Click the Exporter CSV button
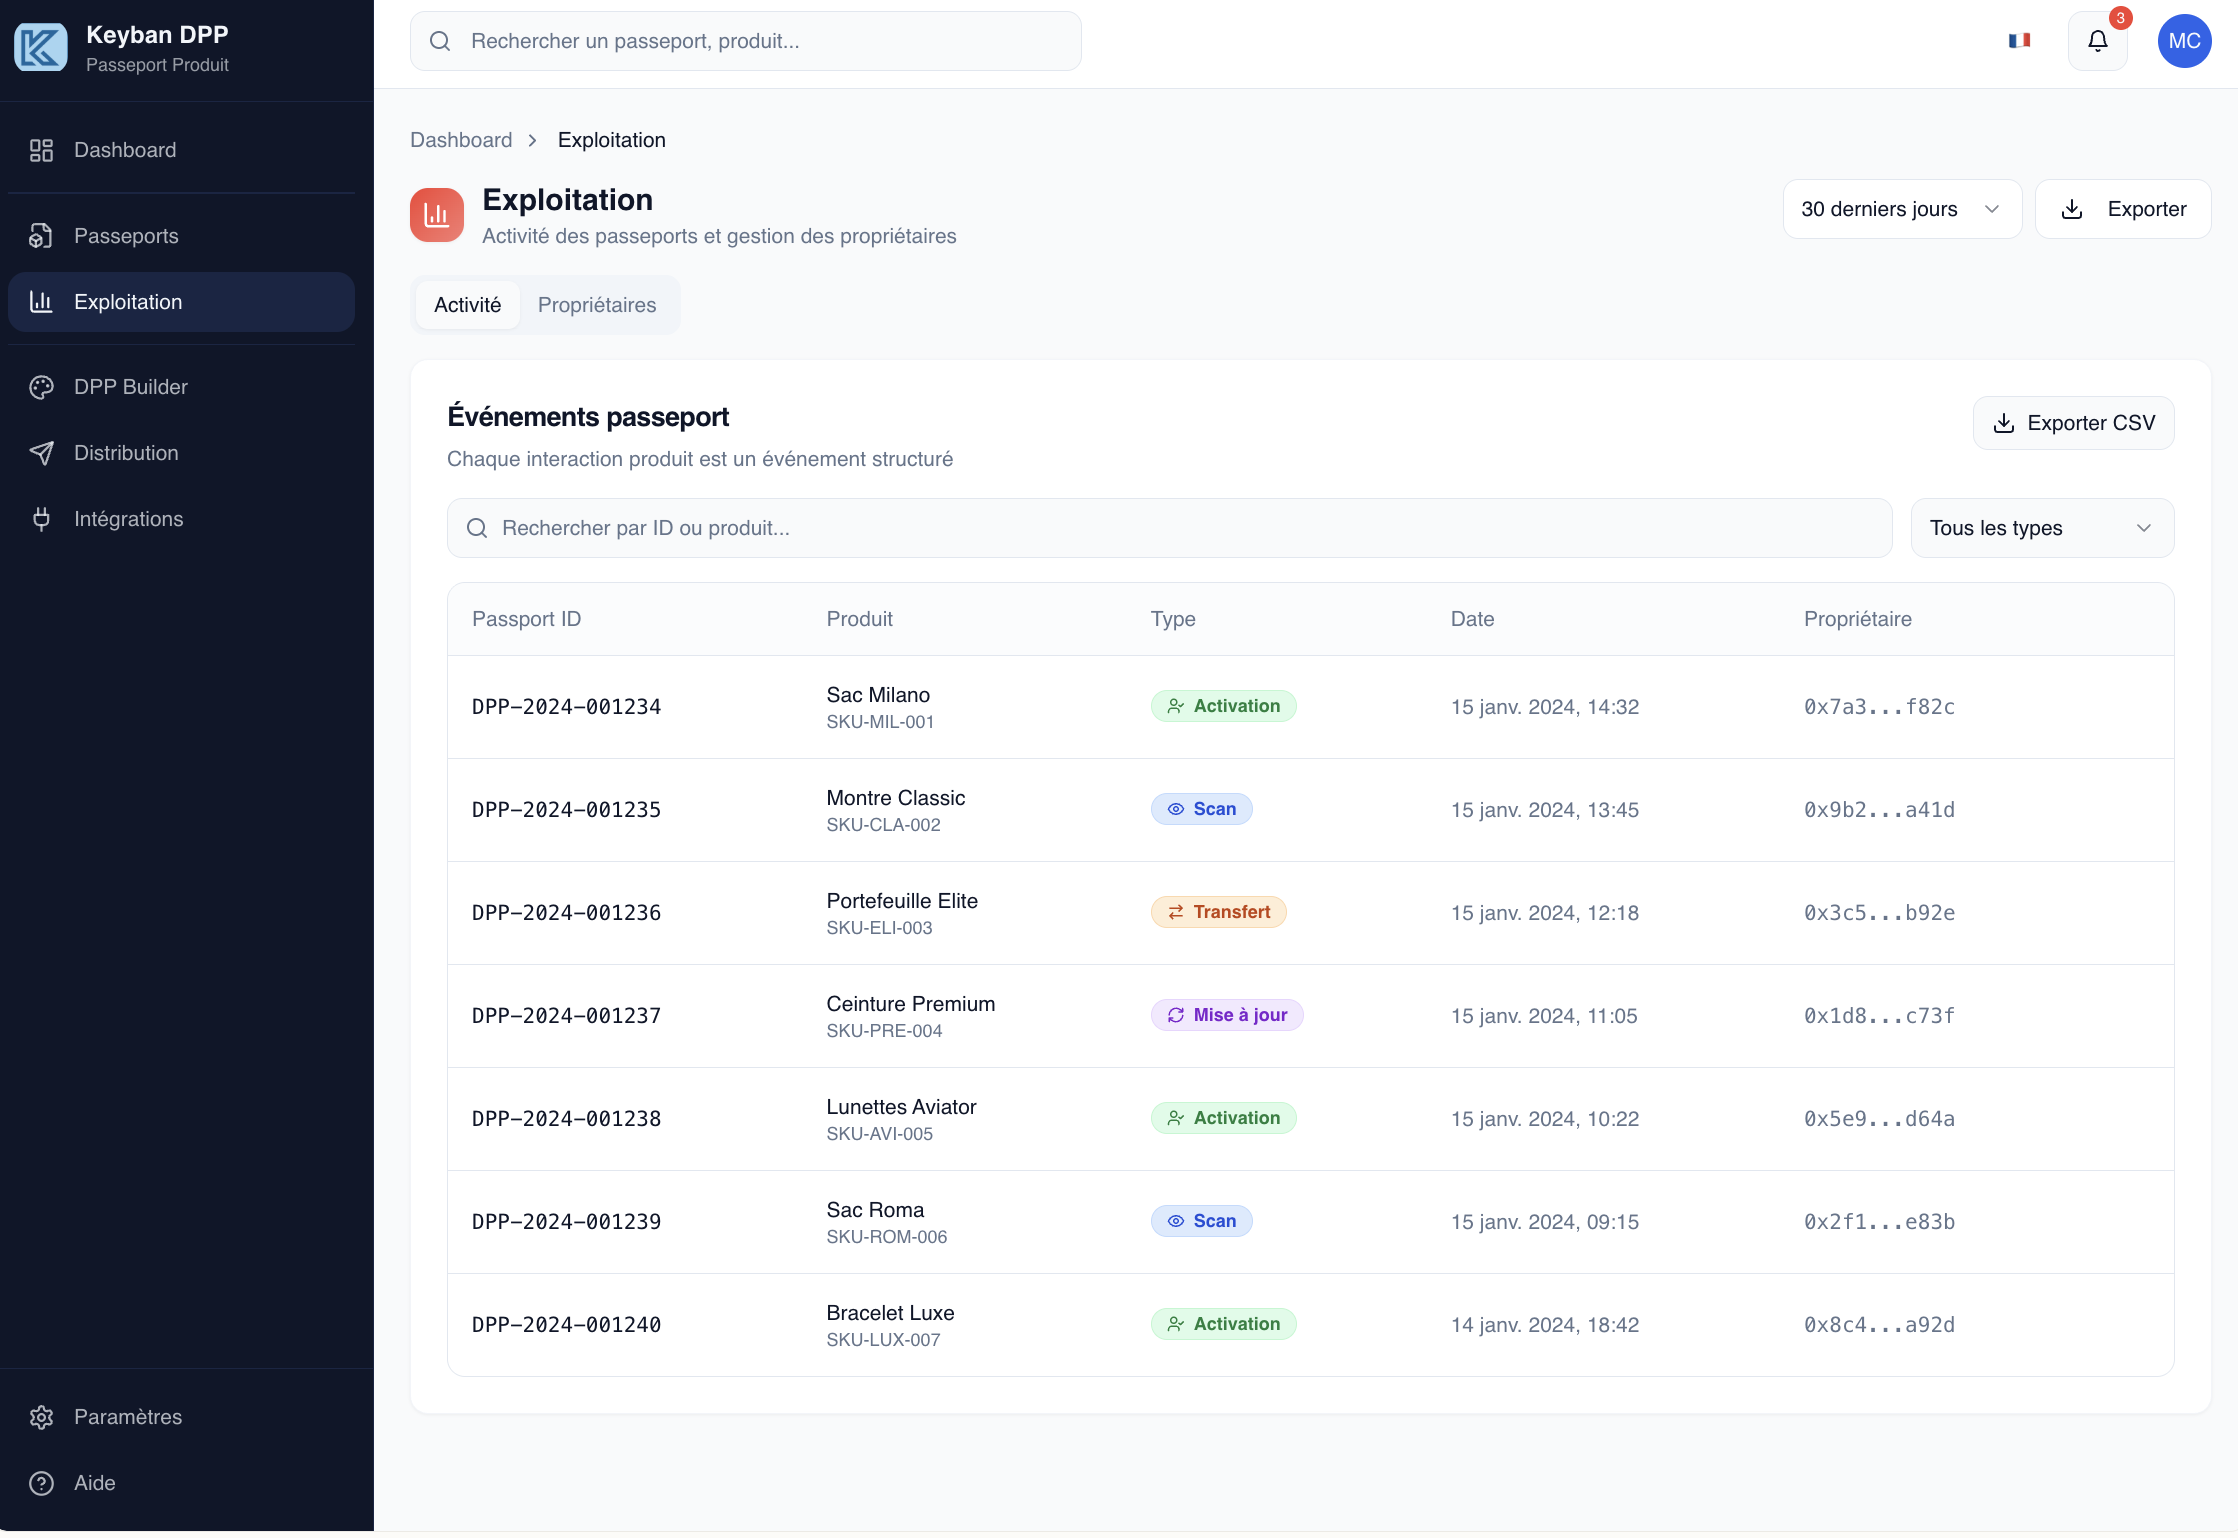Image resolution: width=2238 pixels, height=1538 pixels. [2074, 423]
